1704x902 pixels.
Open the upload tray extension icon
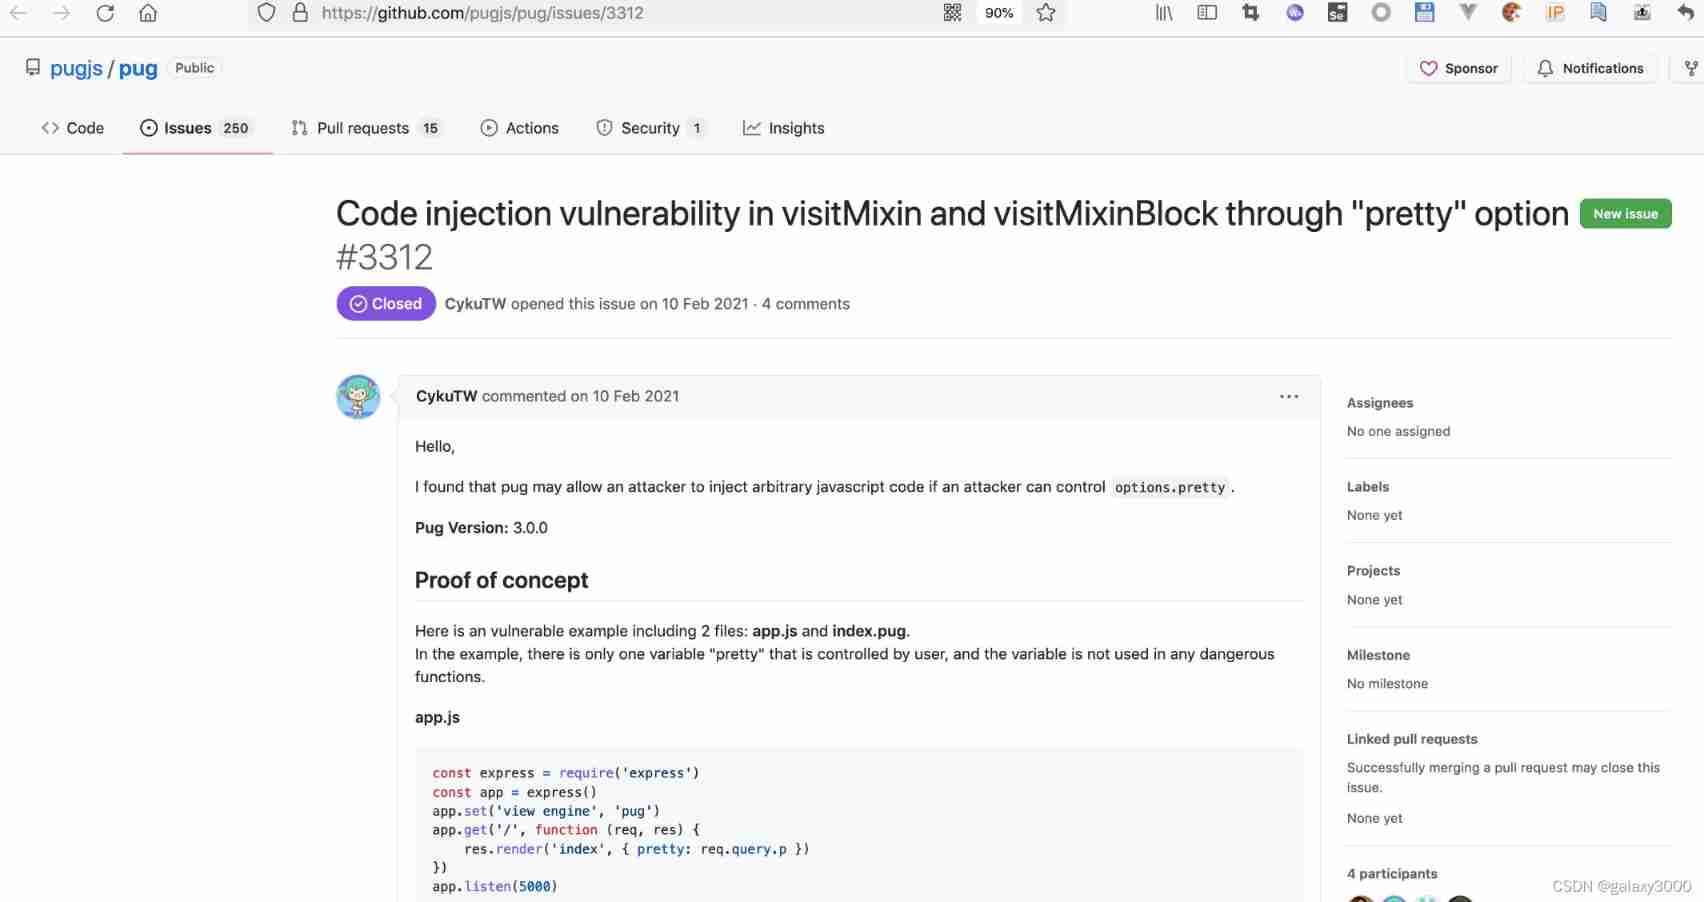point(1642,13)
